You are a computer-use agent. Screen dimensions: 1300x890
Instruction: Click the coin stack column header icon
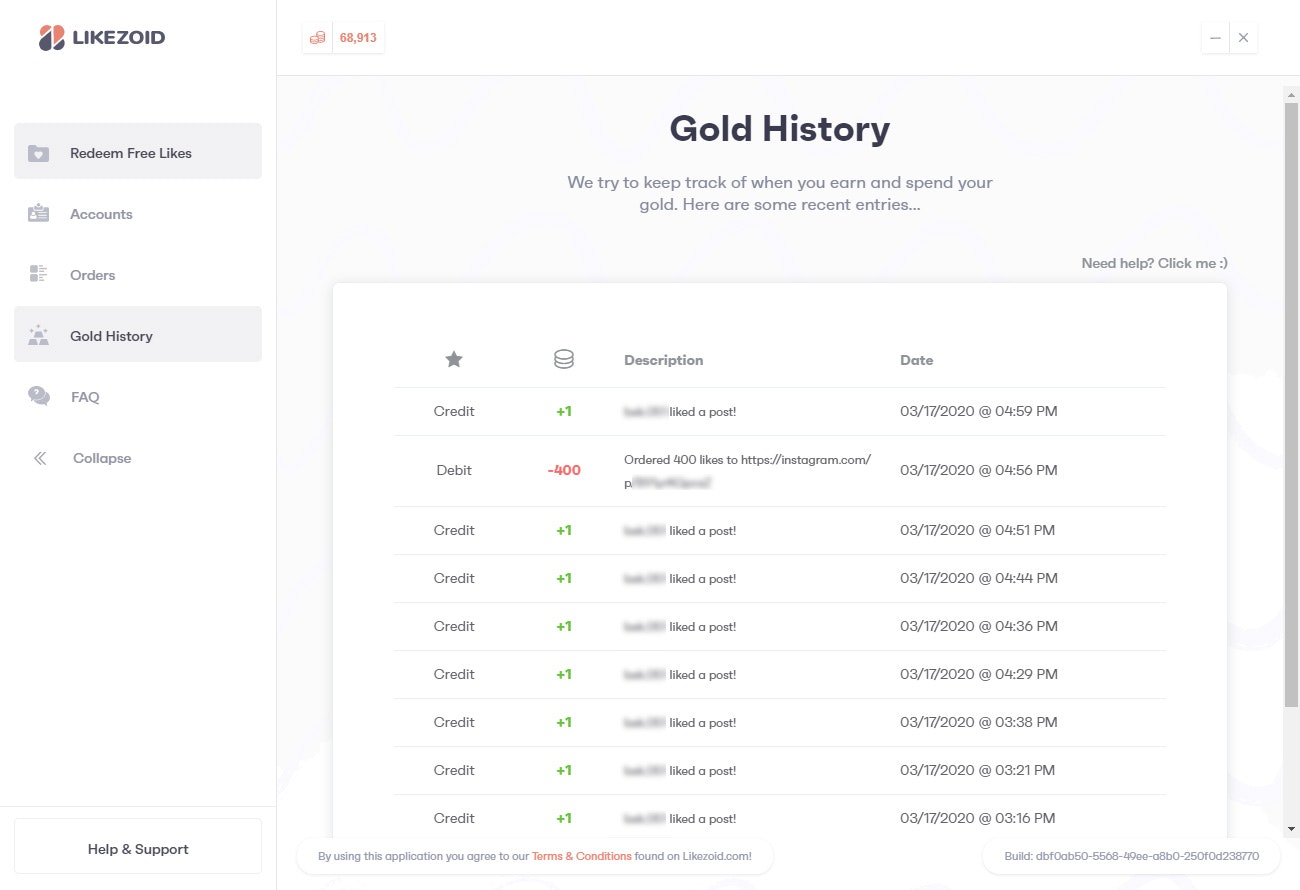pos(564,360)
